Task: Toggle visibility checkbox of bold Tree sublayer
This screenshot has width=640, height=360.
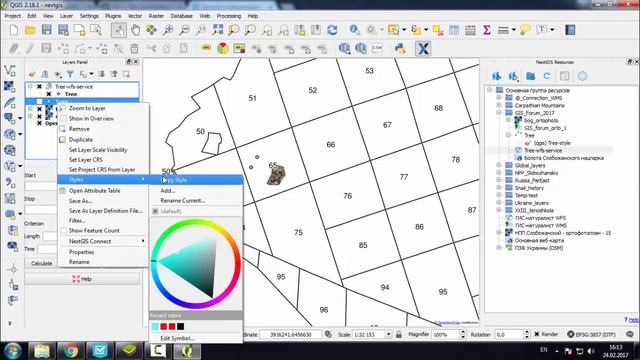Action: click(x=49, y=94)
